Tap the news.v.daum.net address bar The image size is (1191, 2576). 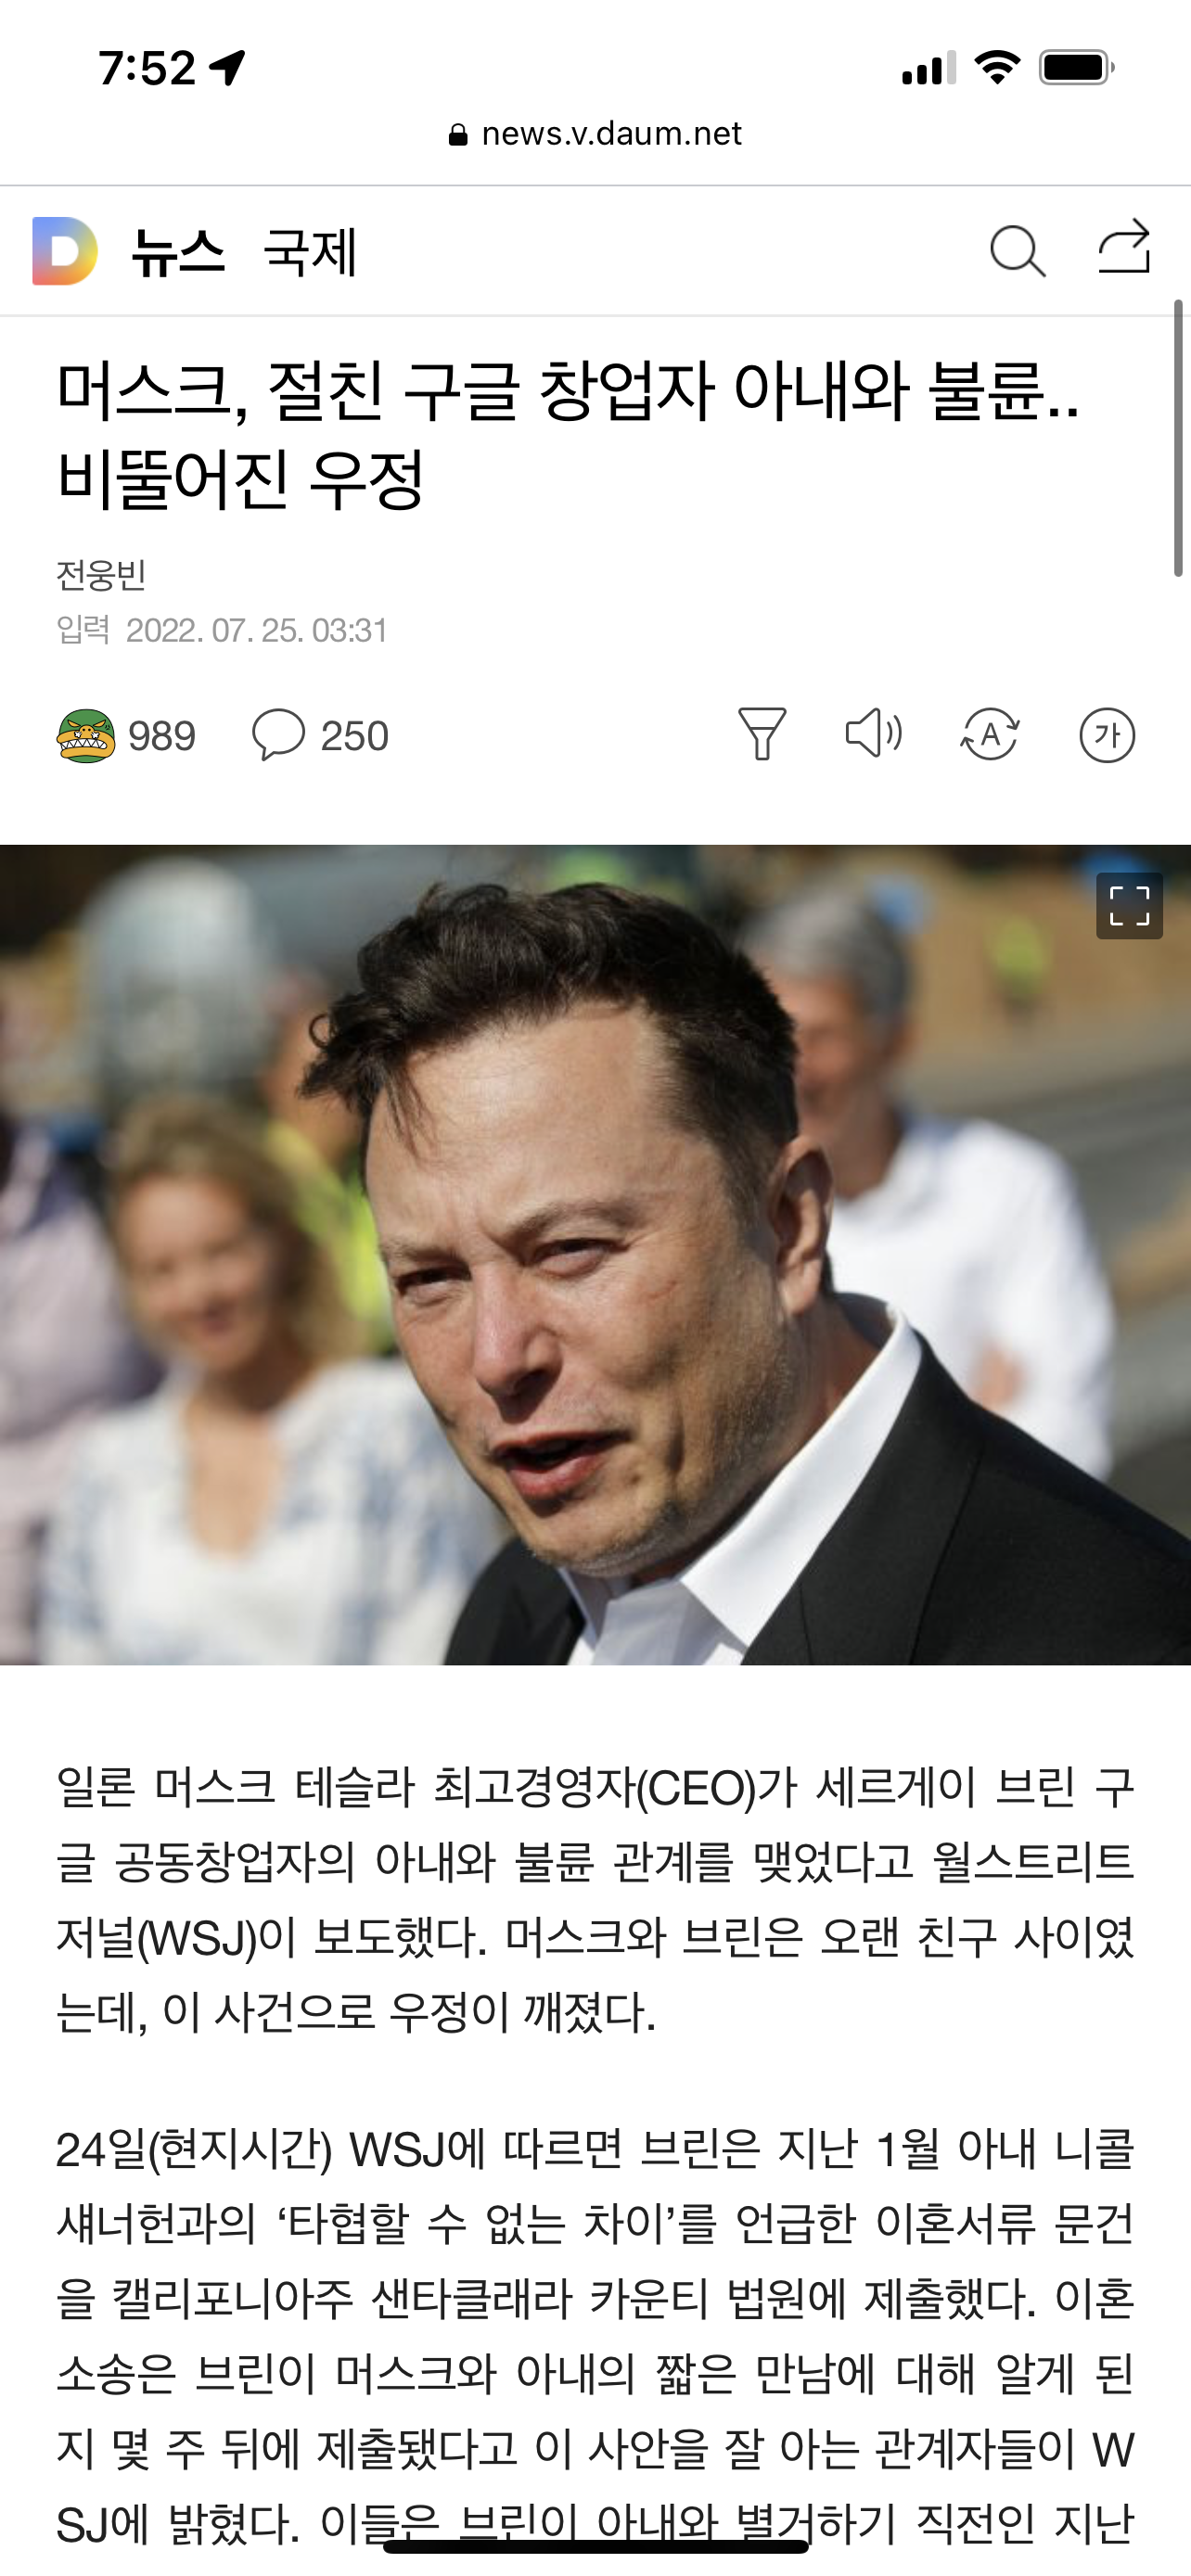596,134
